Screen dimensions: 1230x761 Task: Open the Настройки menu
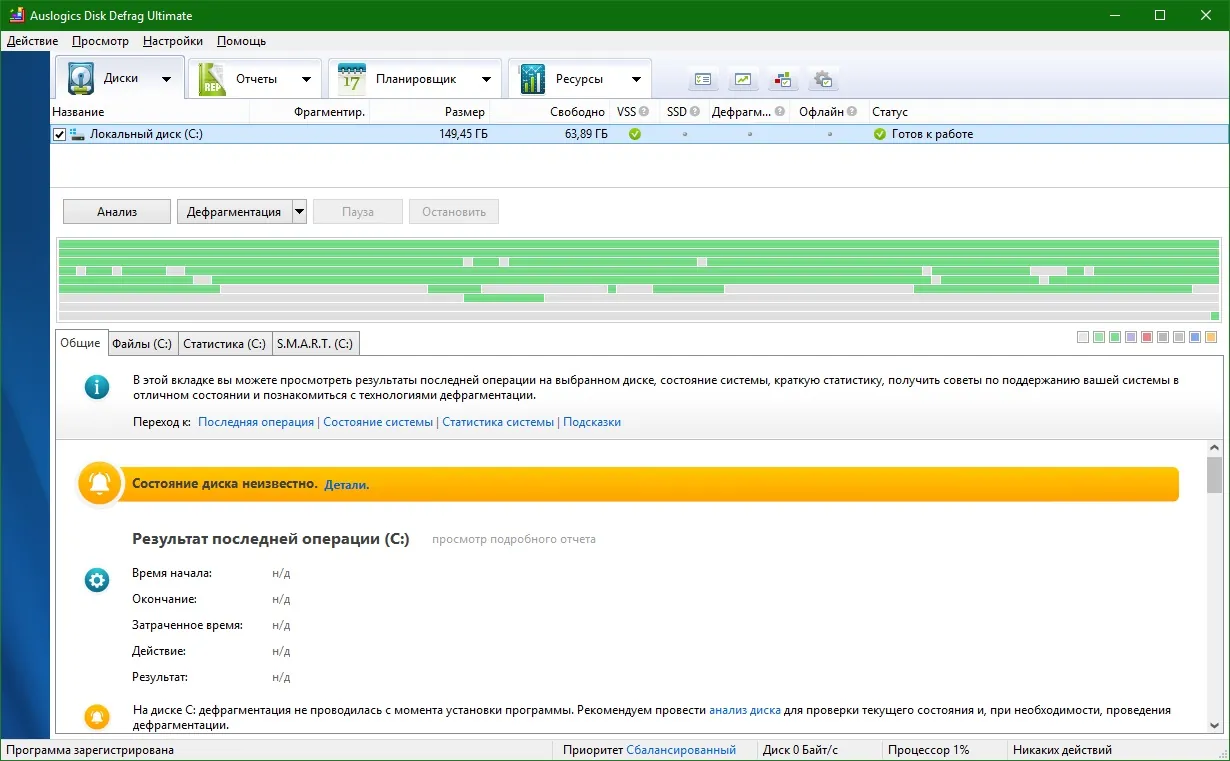(x=173, y=41)
